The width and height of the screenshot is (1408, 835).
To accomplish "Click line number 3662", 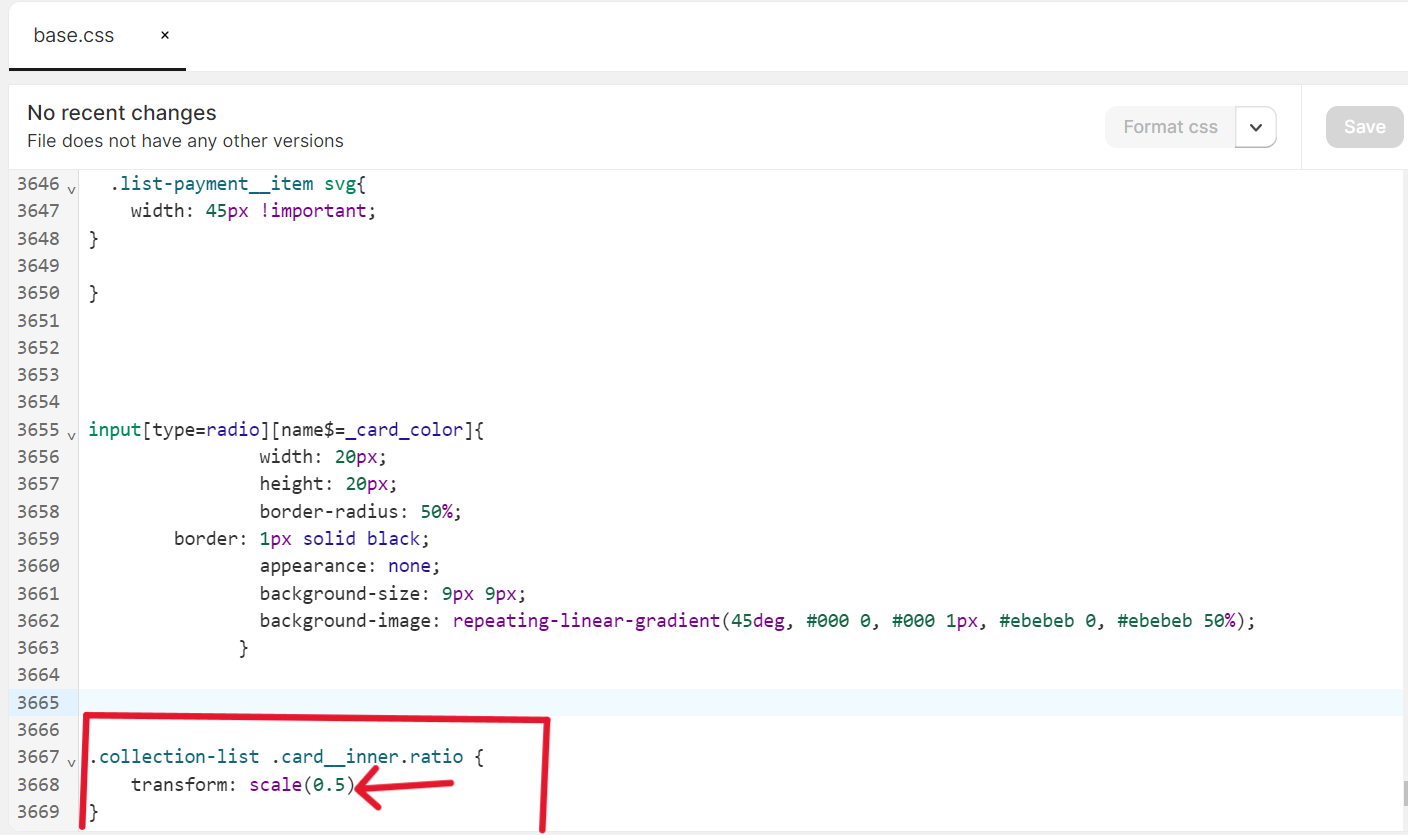I will [x=38, y=620].
